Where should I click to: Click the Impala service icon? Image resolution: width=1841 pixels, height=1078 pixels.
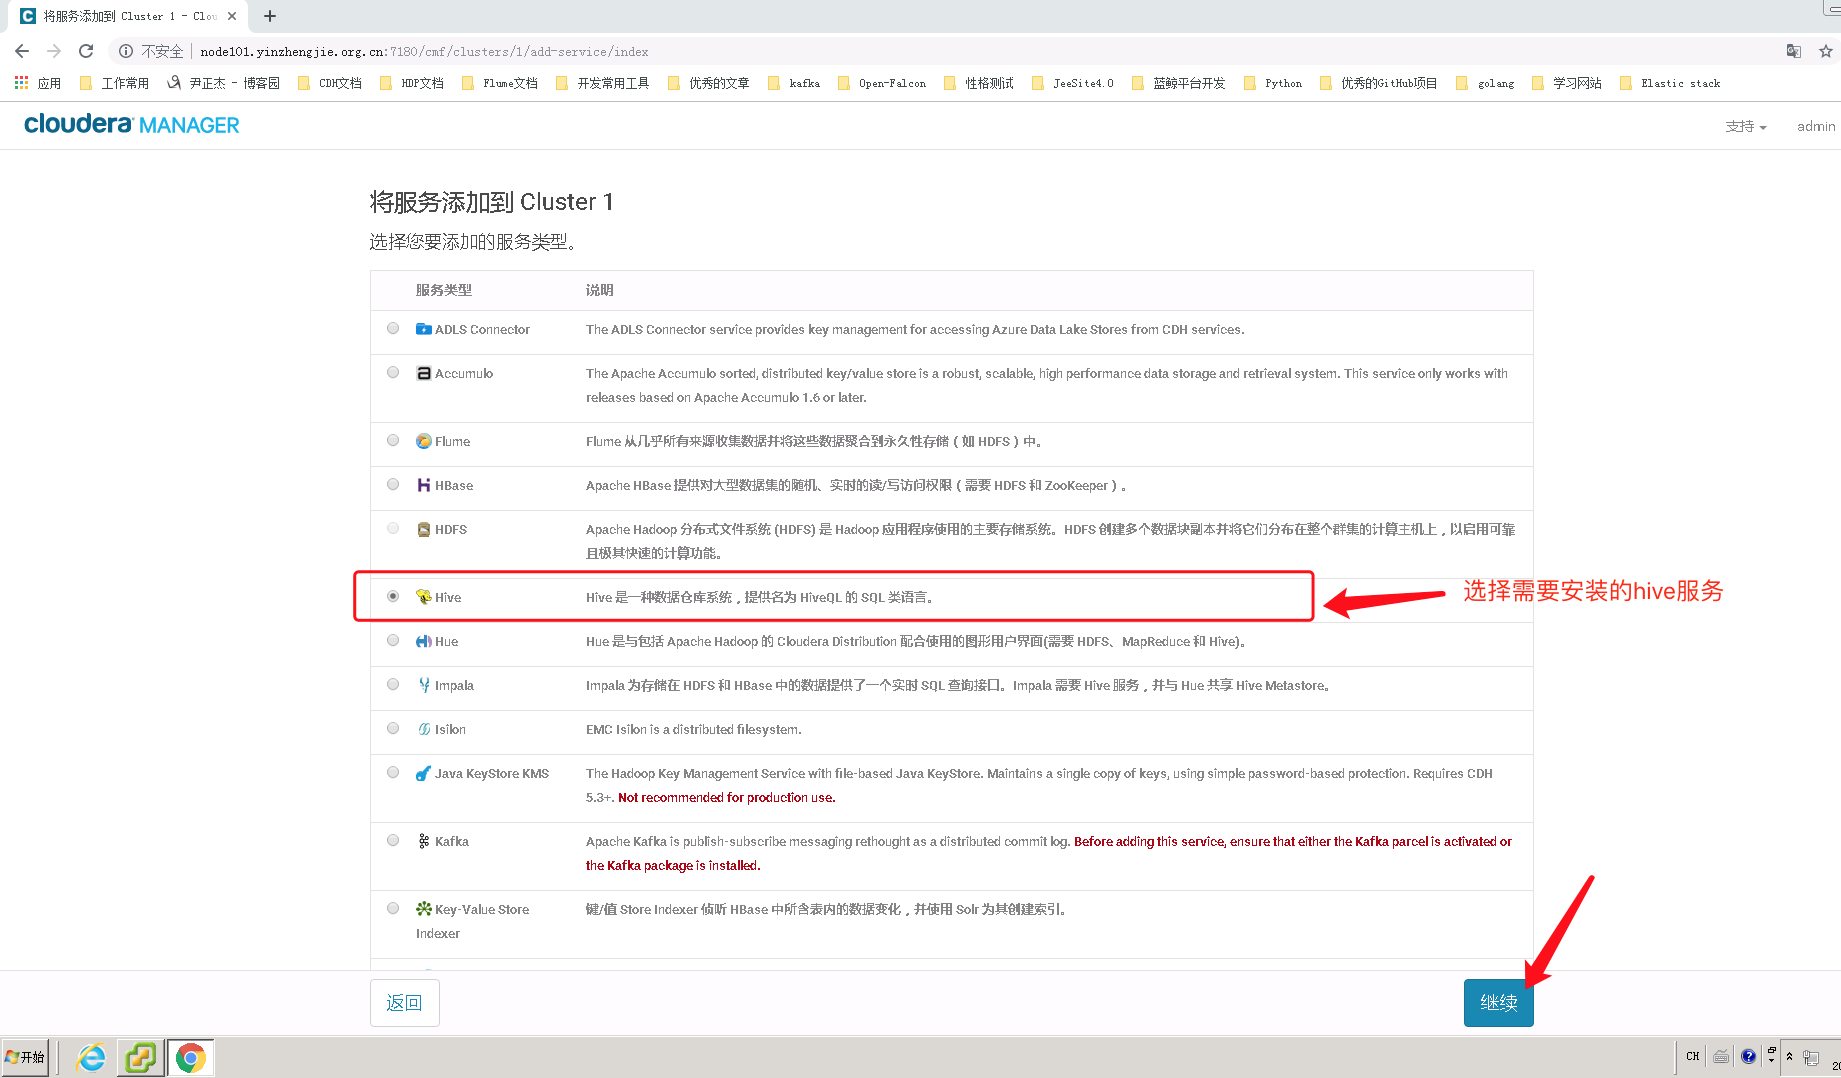click(424, 685)
